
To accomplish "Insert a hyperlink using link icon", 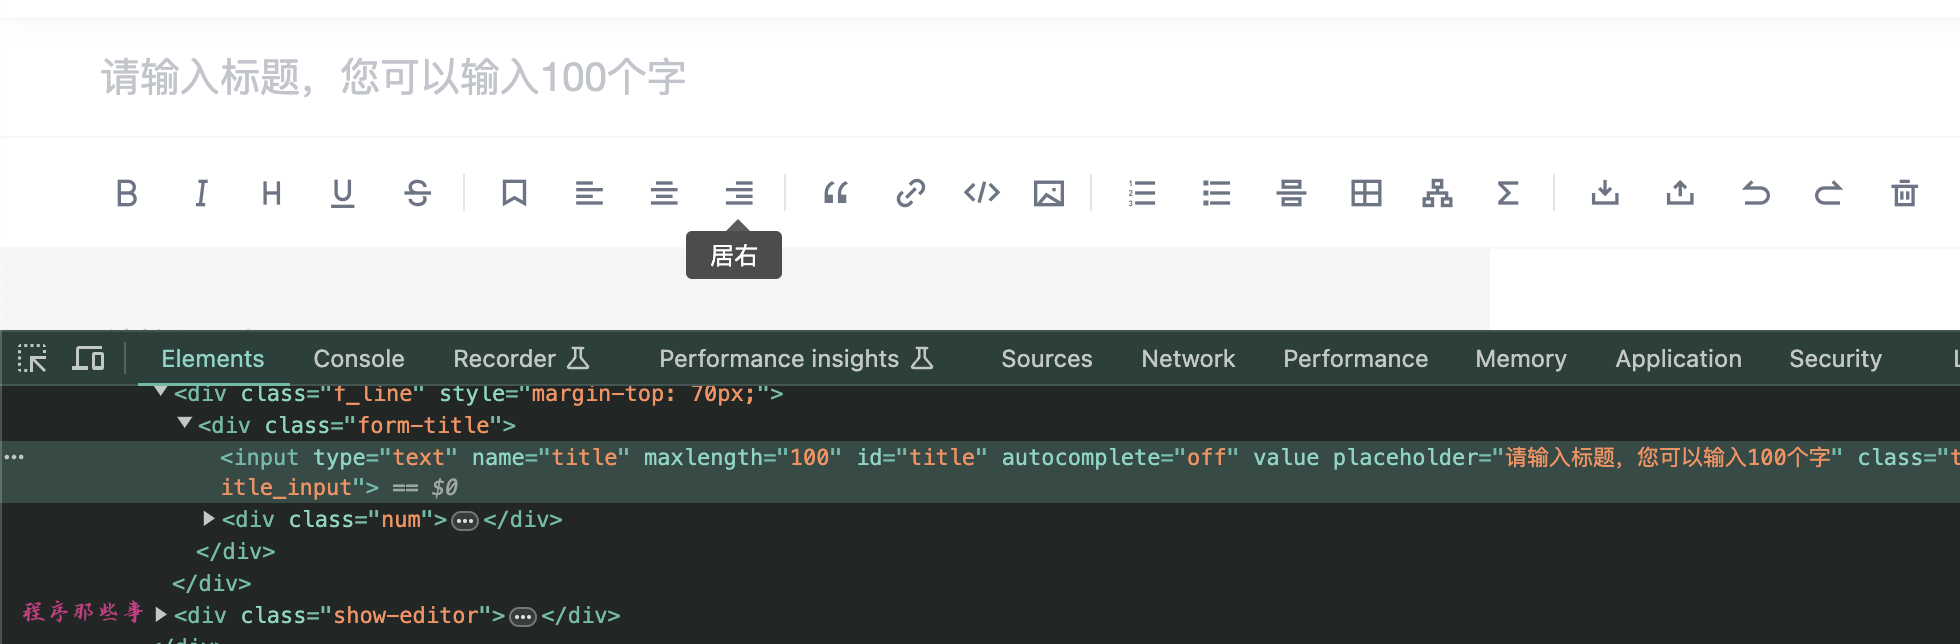I will 910,193.
